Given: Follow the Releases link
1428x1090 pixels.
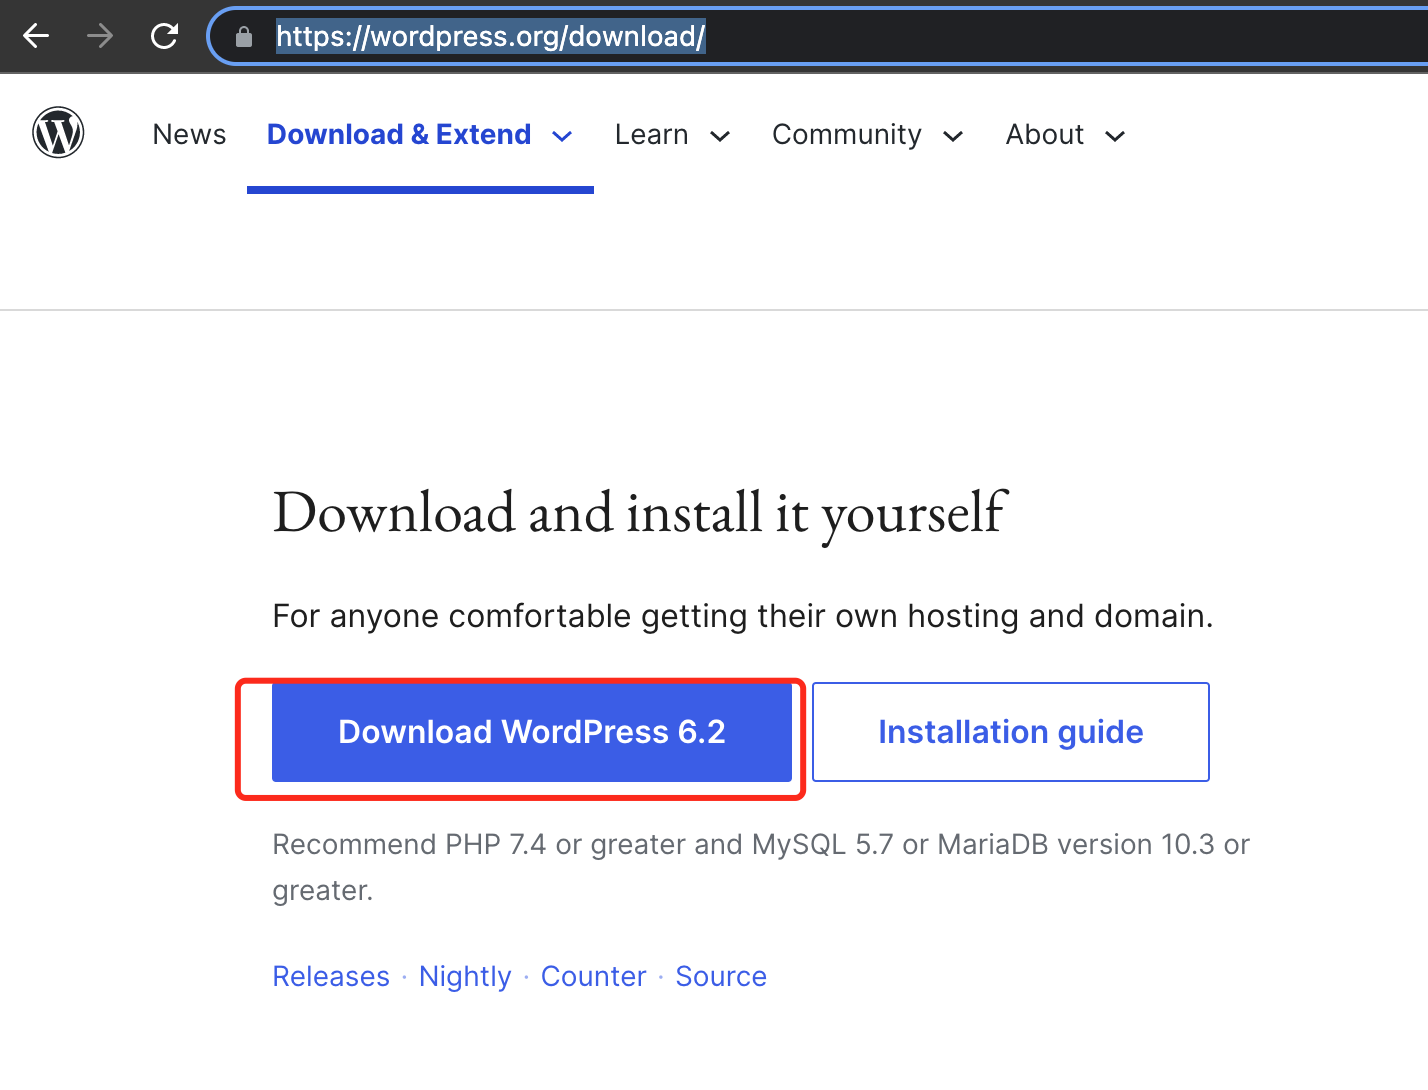Looking at the screenshot, I should click(331, 976).
